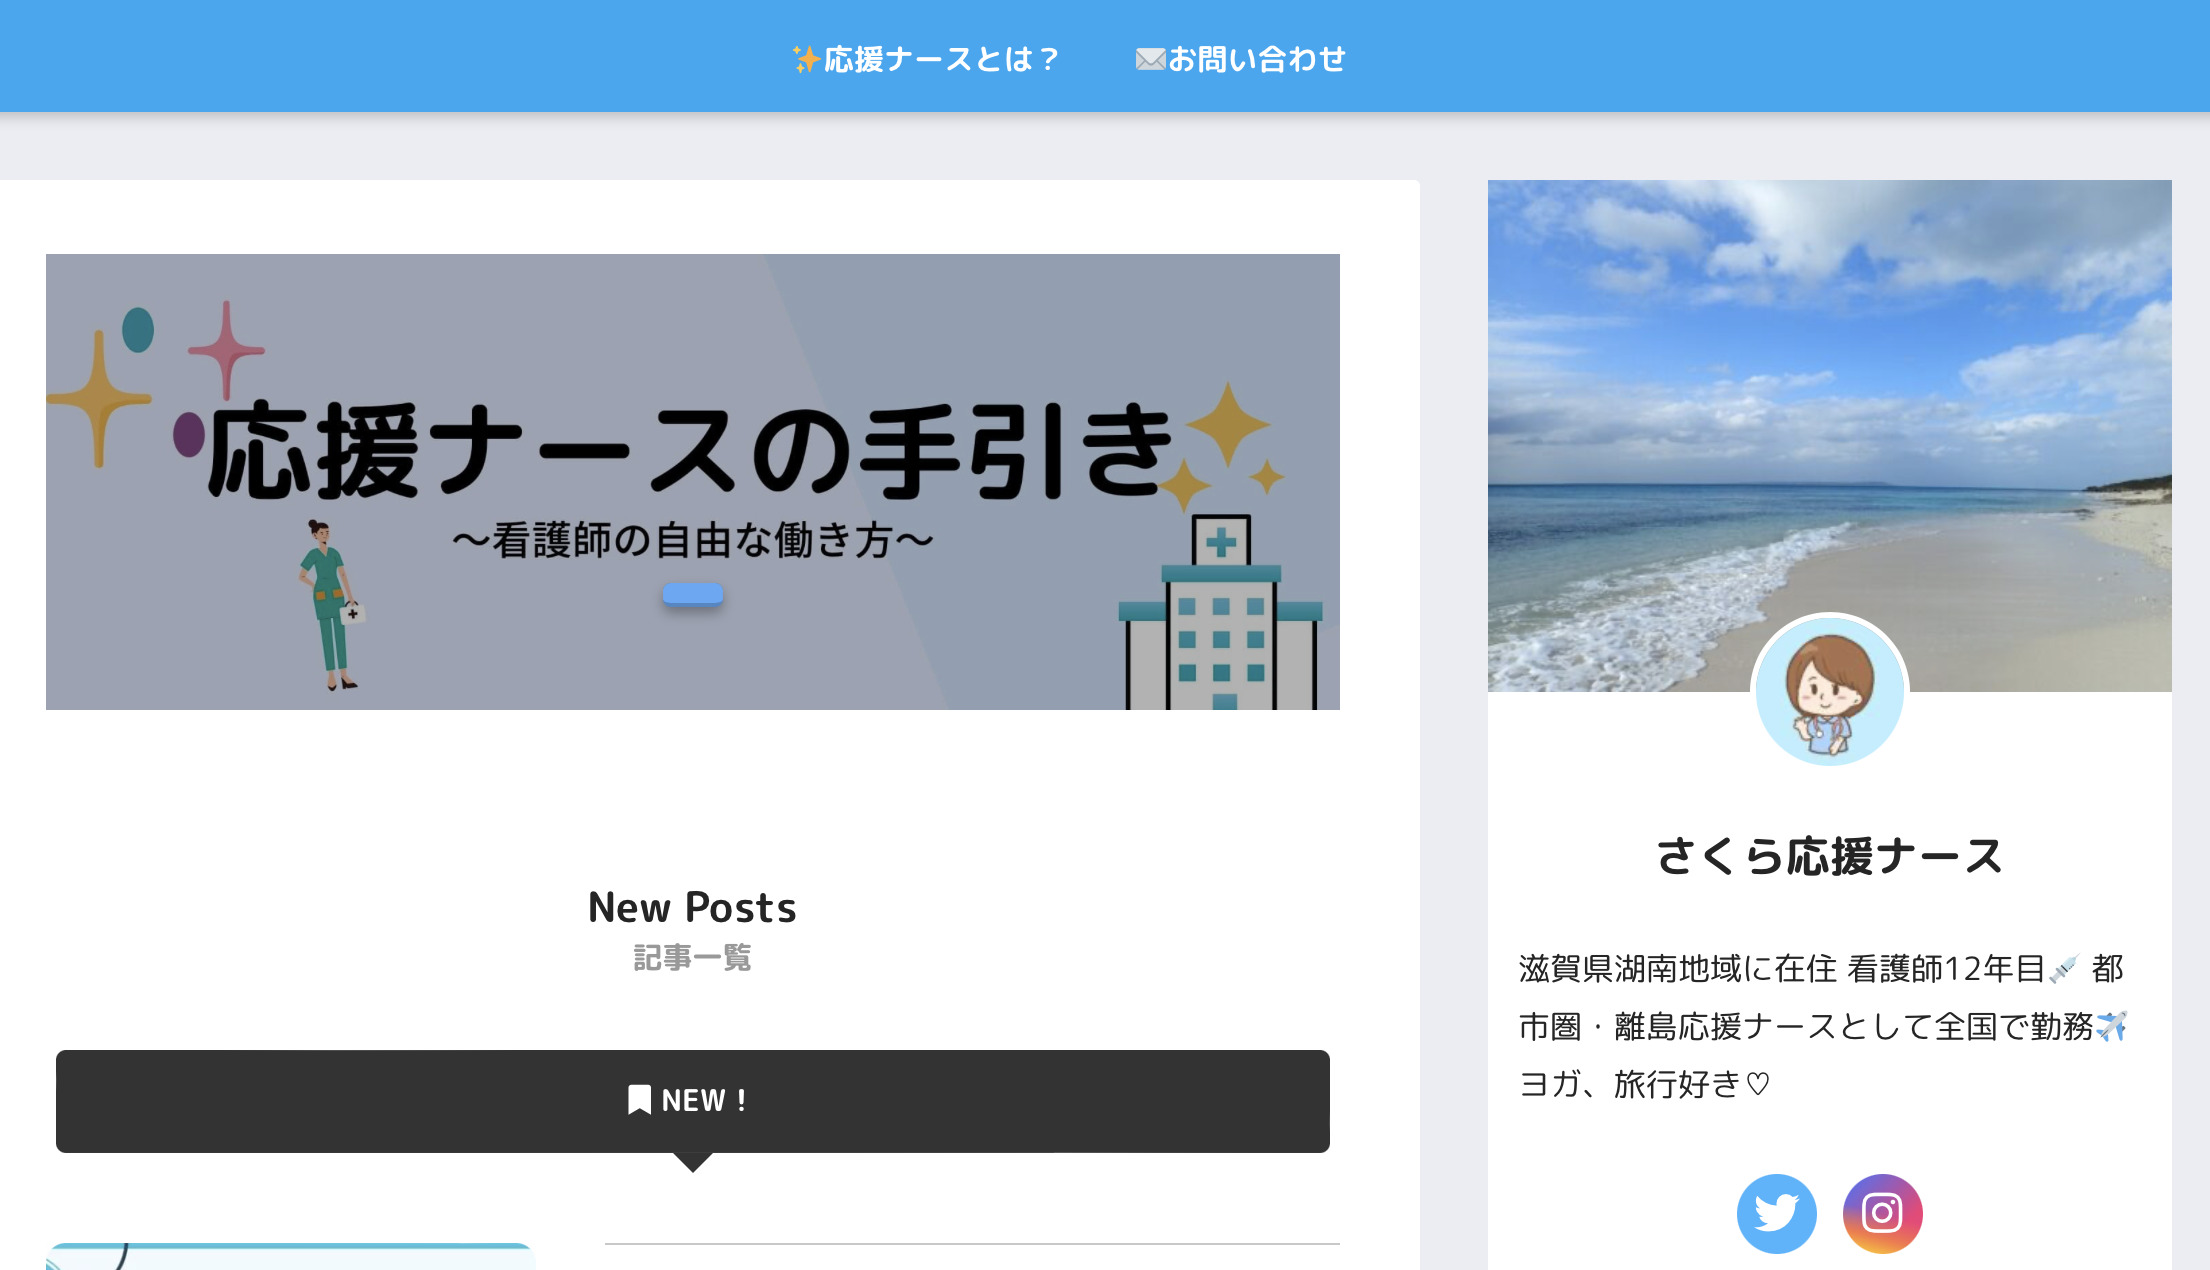Click the envelope icon beside お問い合わせ
This screenshot has width=2210, height=1270.
1150,60
